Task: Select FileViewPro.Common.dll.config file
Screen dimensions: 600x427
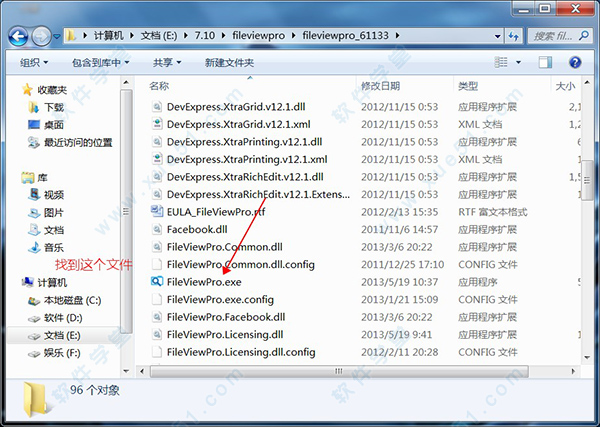Action: [x=241, y=265]
